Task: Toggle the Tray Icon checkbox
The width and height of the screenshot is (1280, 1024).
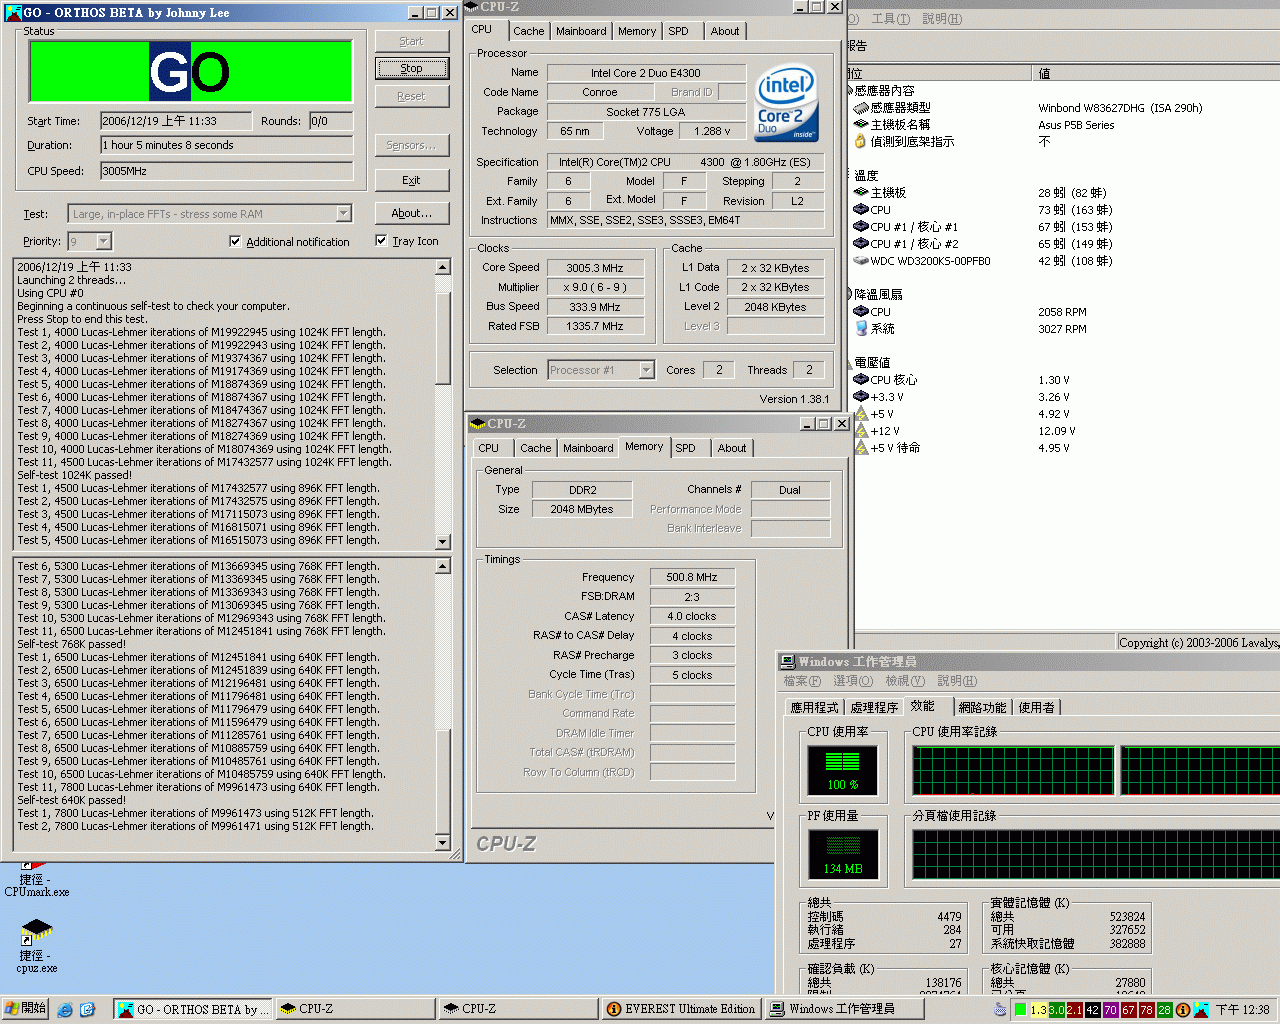Action: 381,240
